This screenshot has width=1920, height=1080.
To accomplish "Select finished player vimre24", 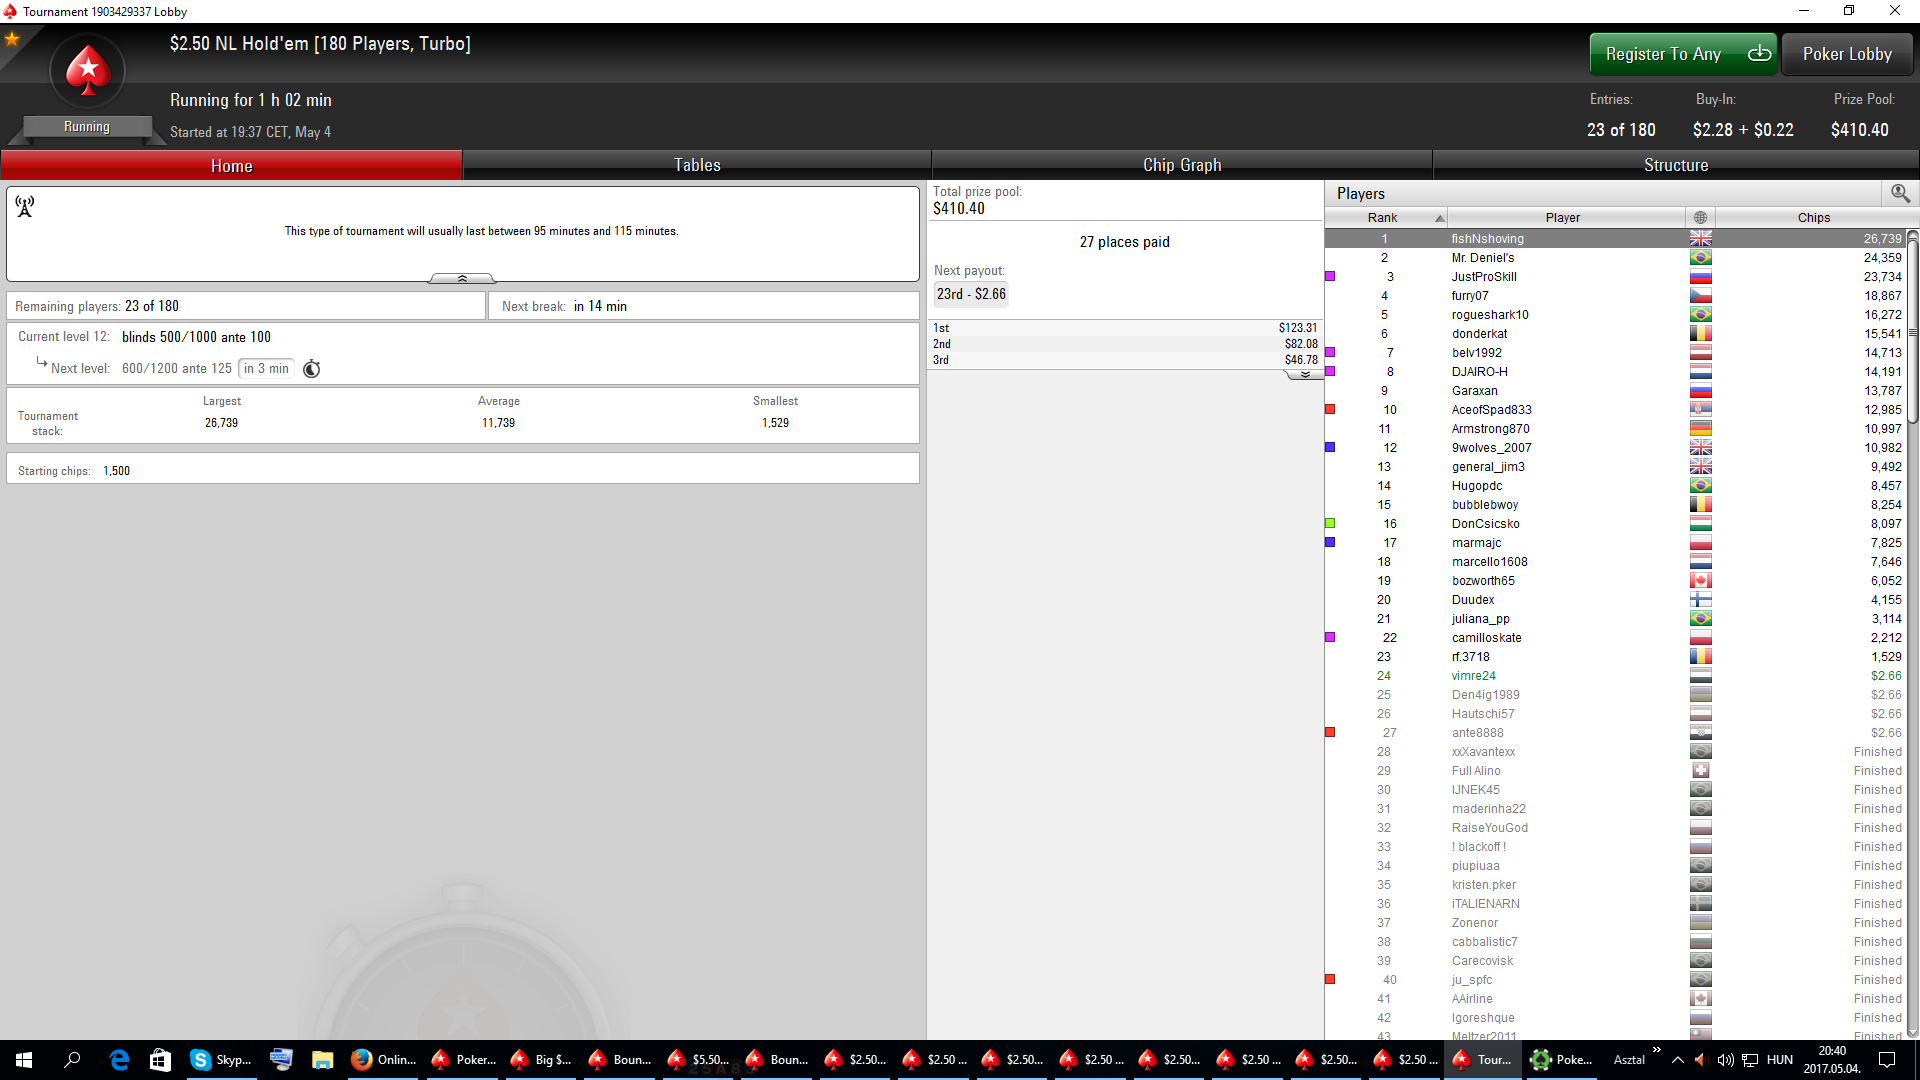I will point(1615,676).
